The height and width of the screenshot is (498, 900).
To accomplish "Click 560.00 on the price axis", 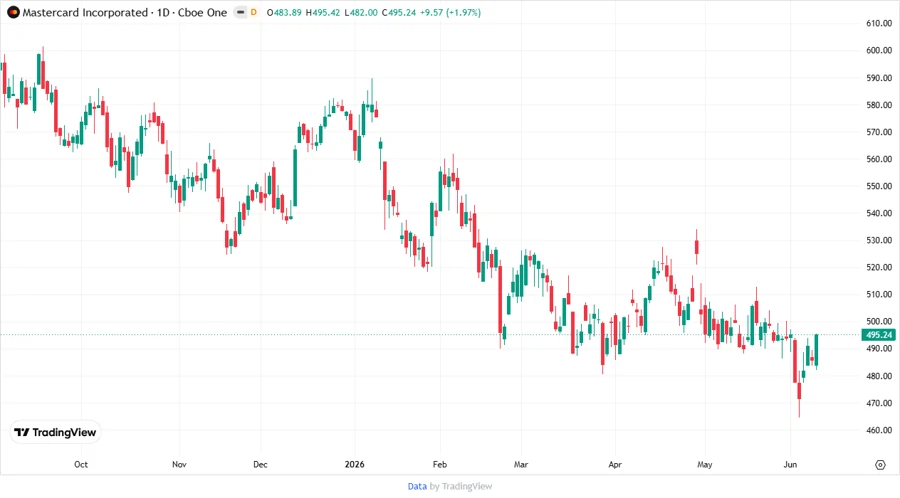I will (x=879, y=159).
